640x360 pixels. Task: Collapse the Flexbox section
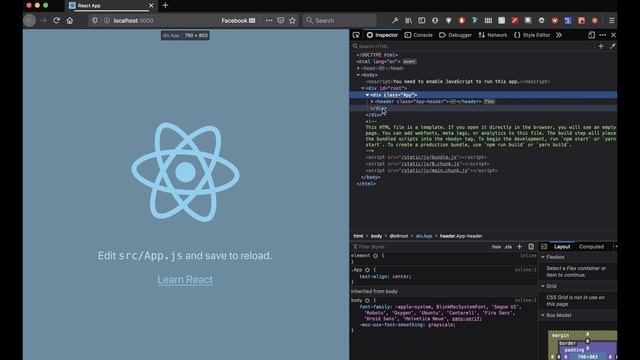pos(543,257)
